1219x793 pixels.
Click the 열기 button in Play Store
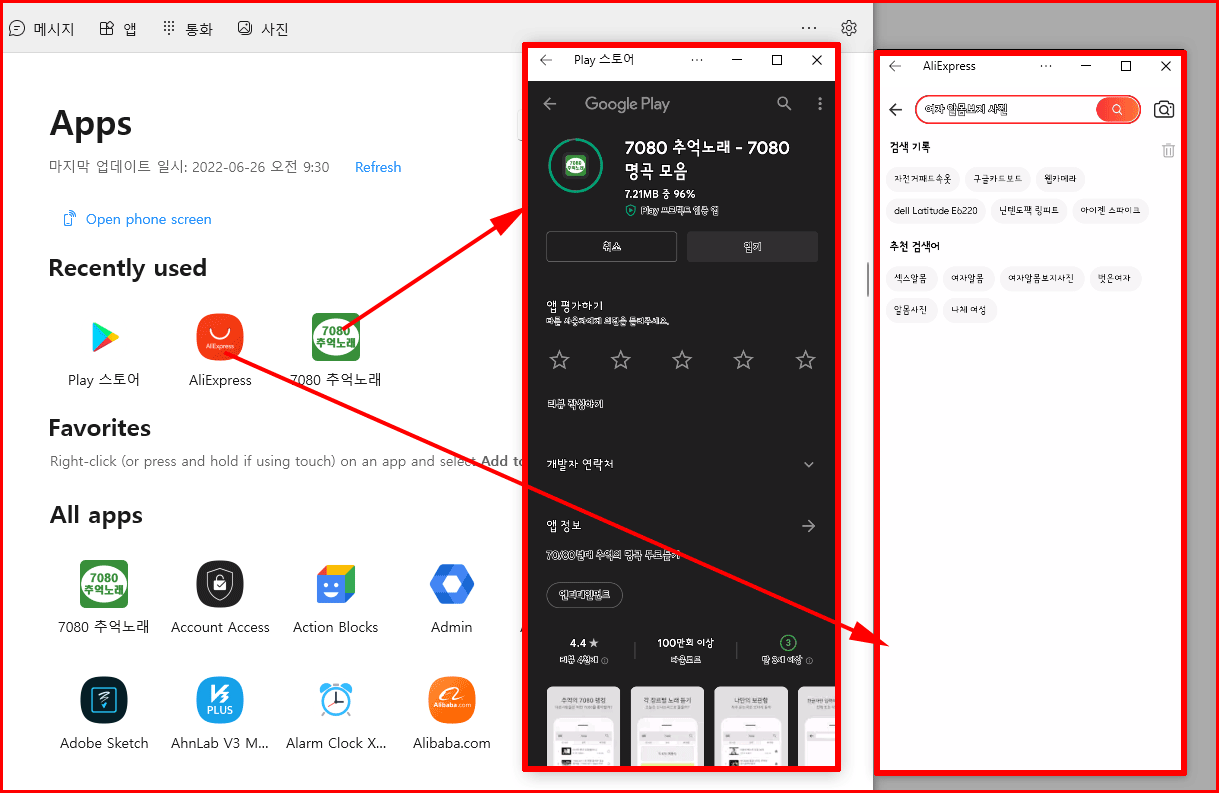pyautogui.click(x=752, y=246)
